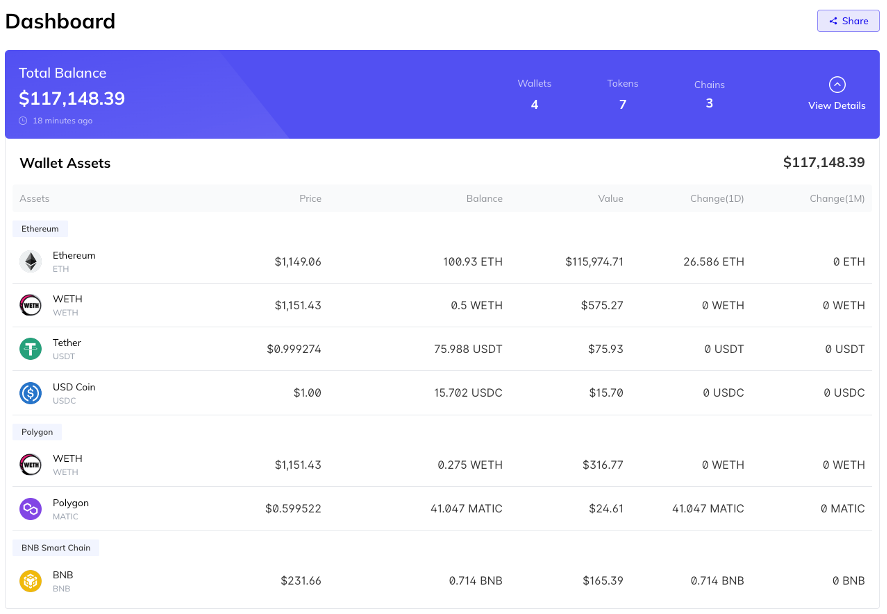Click the Ethereum value $115,974.71 cell

click(x=594, y=262)
